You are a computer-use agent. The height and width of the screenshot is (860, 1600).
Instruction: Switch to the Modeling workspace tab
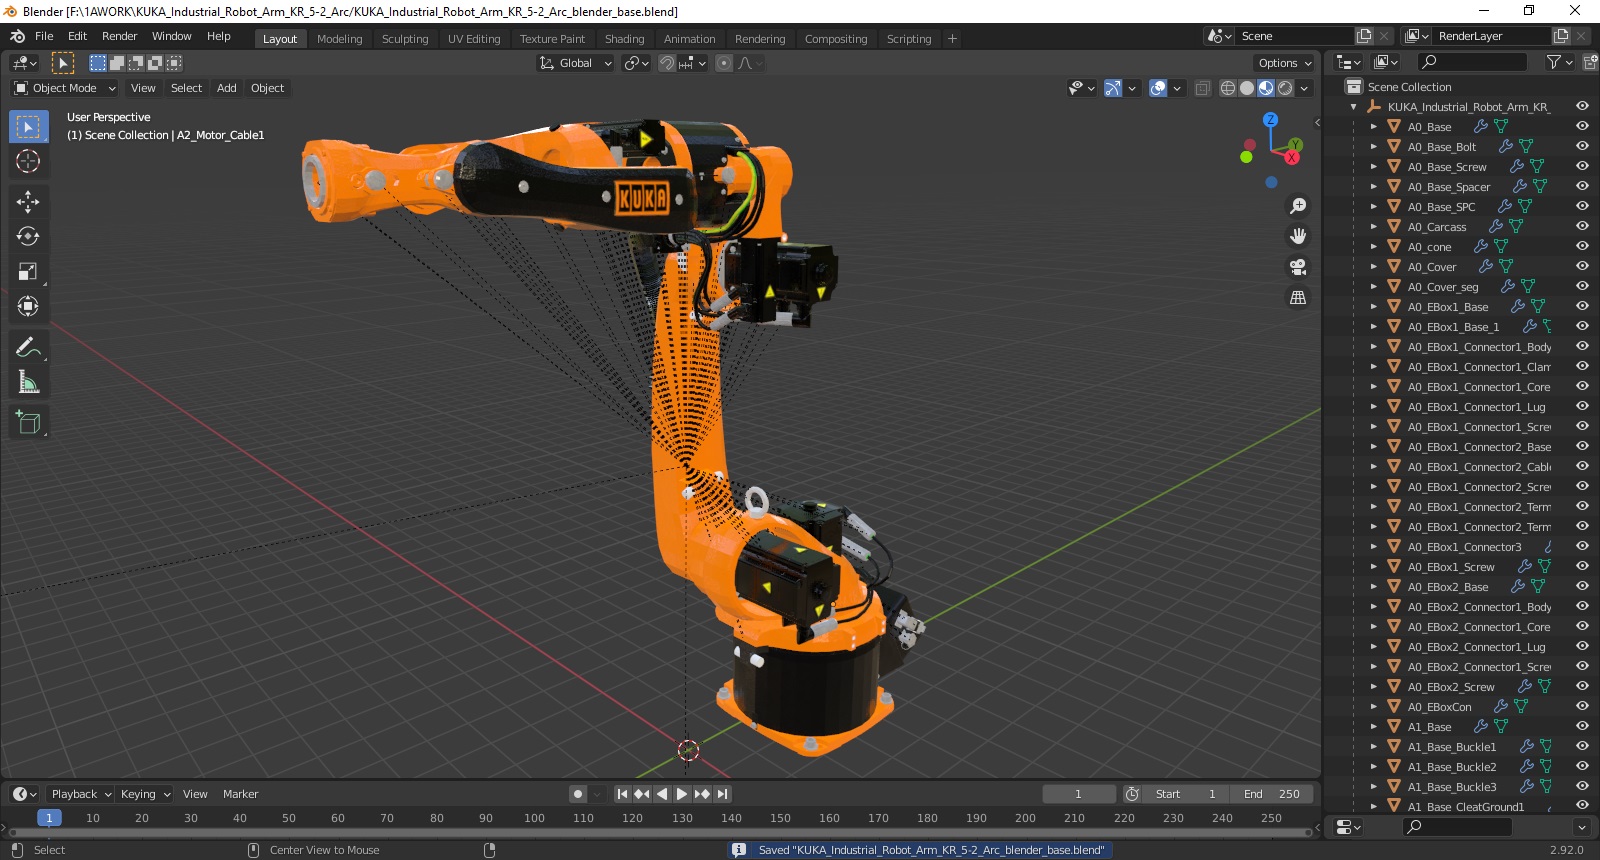(339, 39)
